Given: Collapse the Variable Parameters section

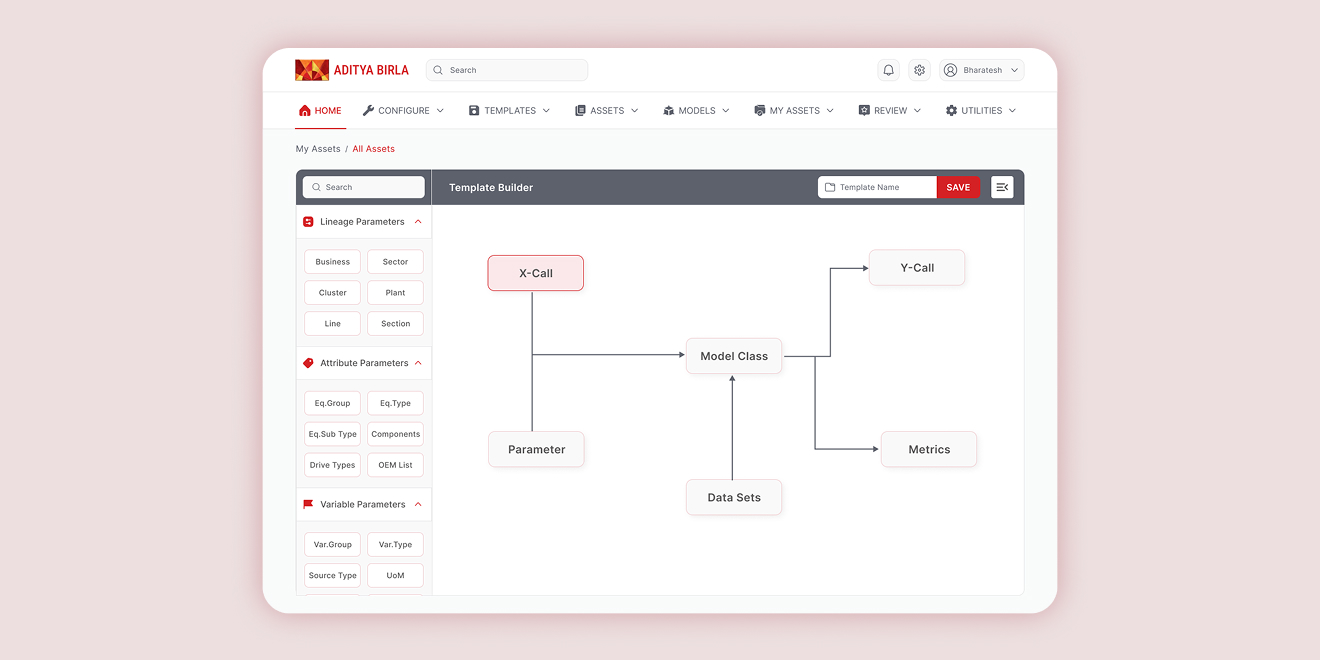Looking at the screenshot, I should (418, 504).
